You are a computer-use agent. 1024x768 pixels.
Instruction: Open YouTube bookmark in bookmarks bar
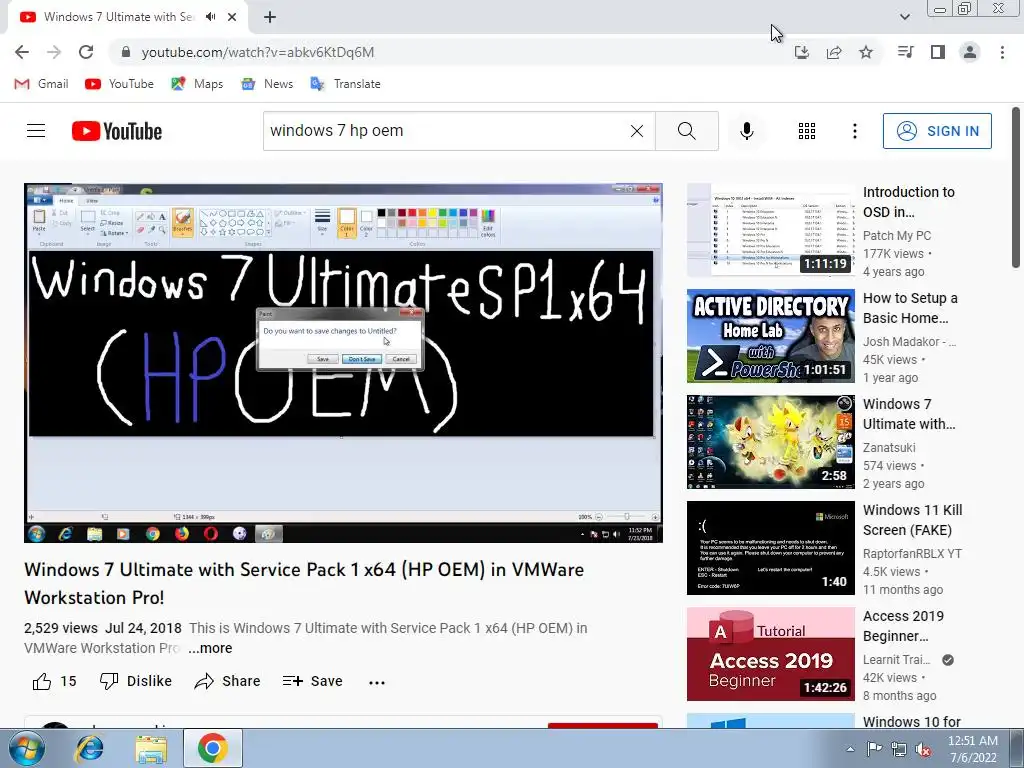click(x=120, y=84)
